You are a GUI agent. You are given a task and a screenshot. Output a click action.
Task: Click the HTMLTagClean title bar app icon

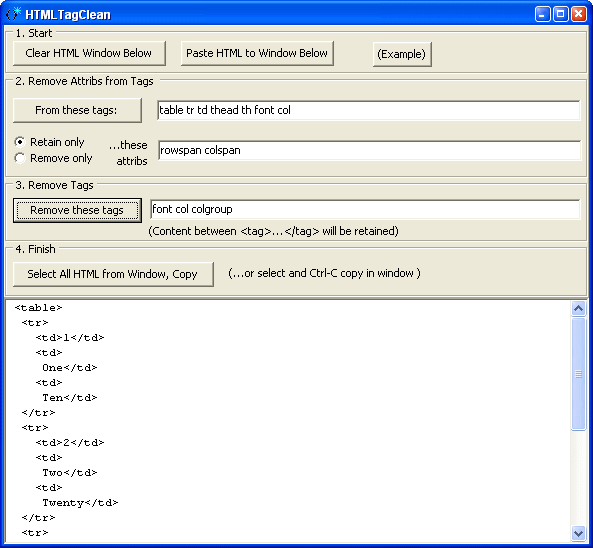[13, 14]
